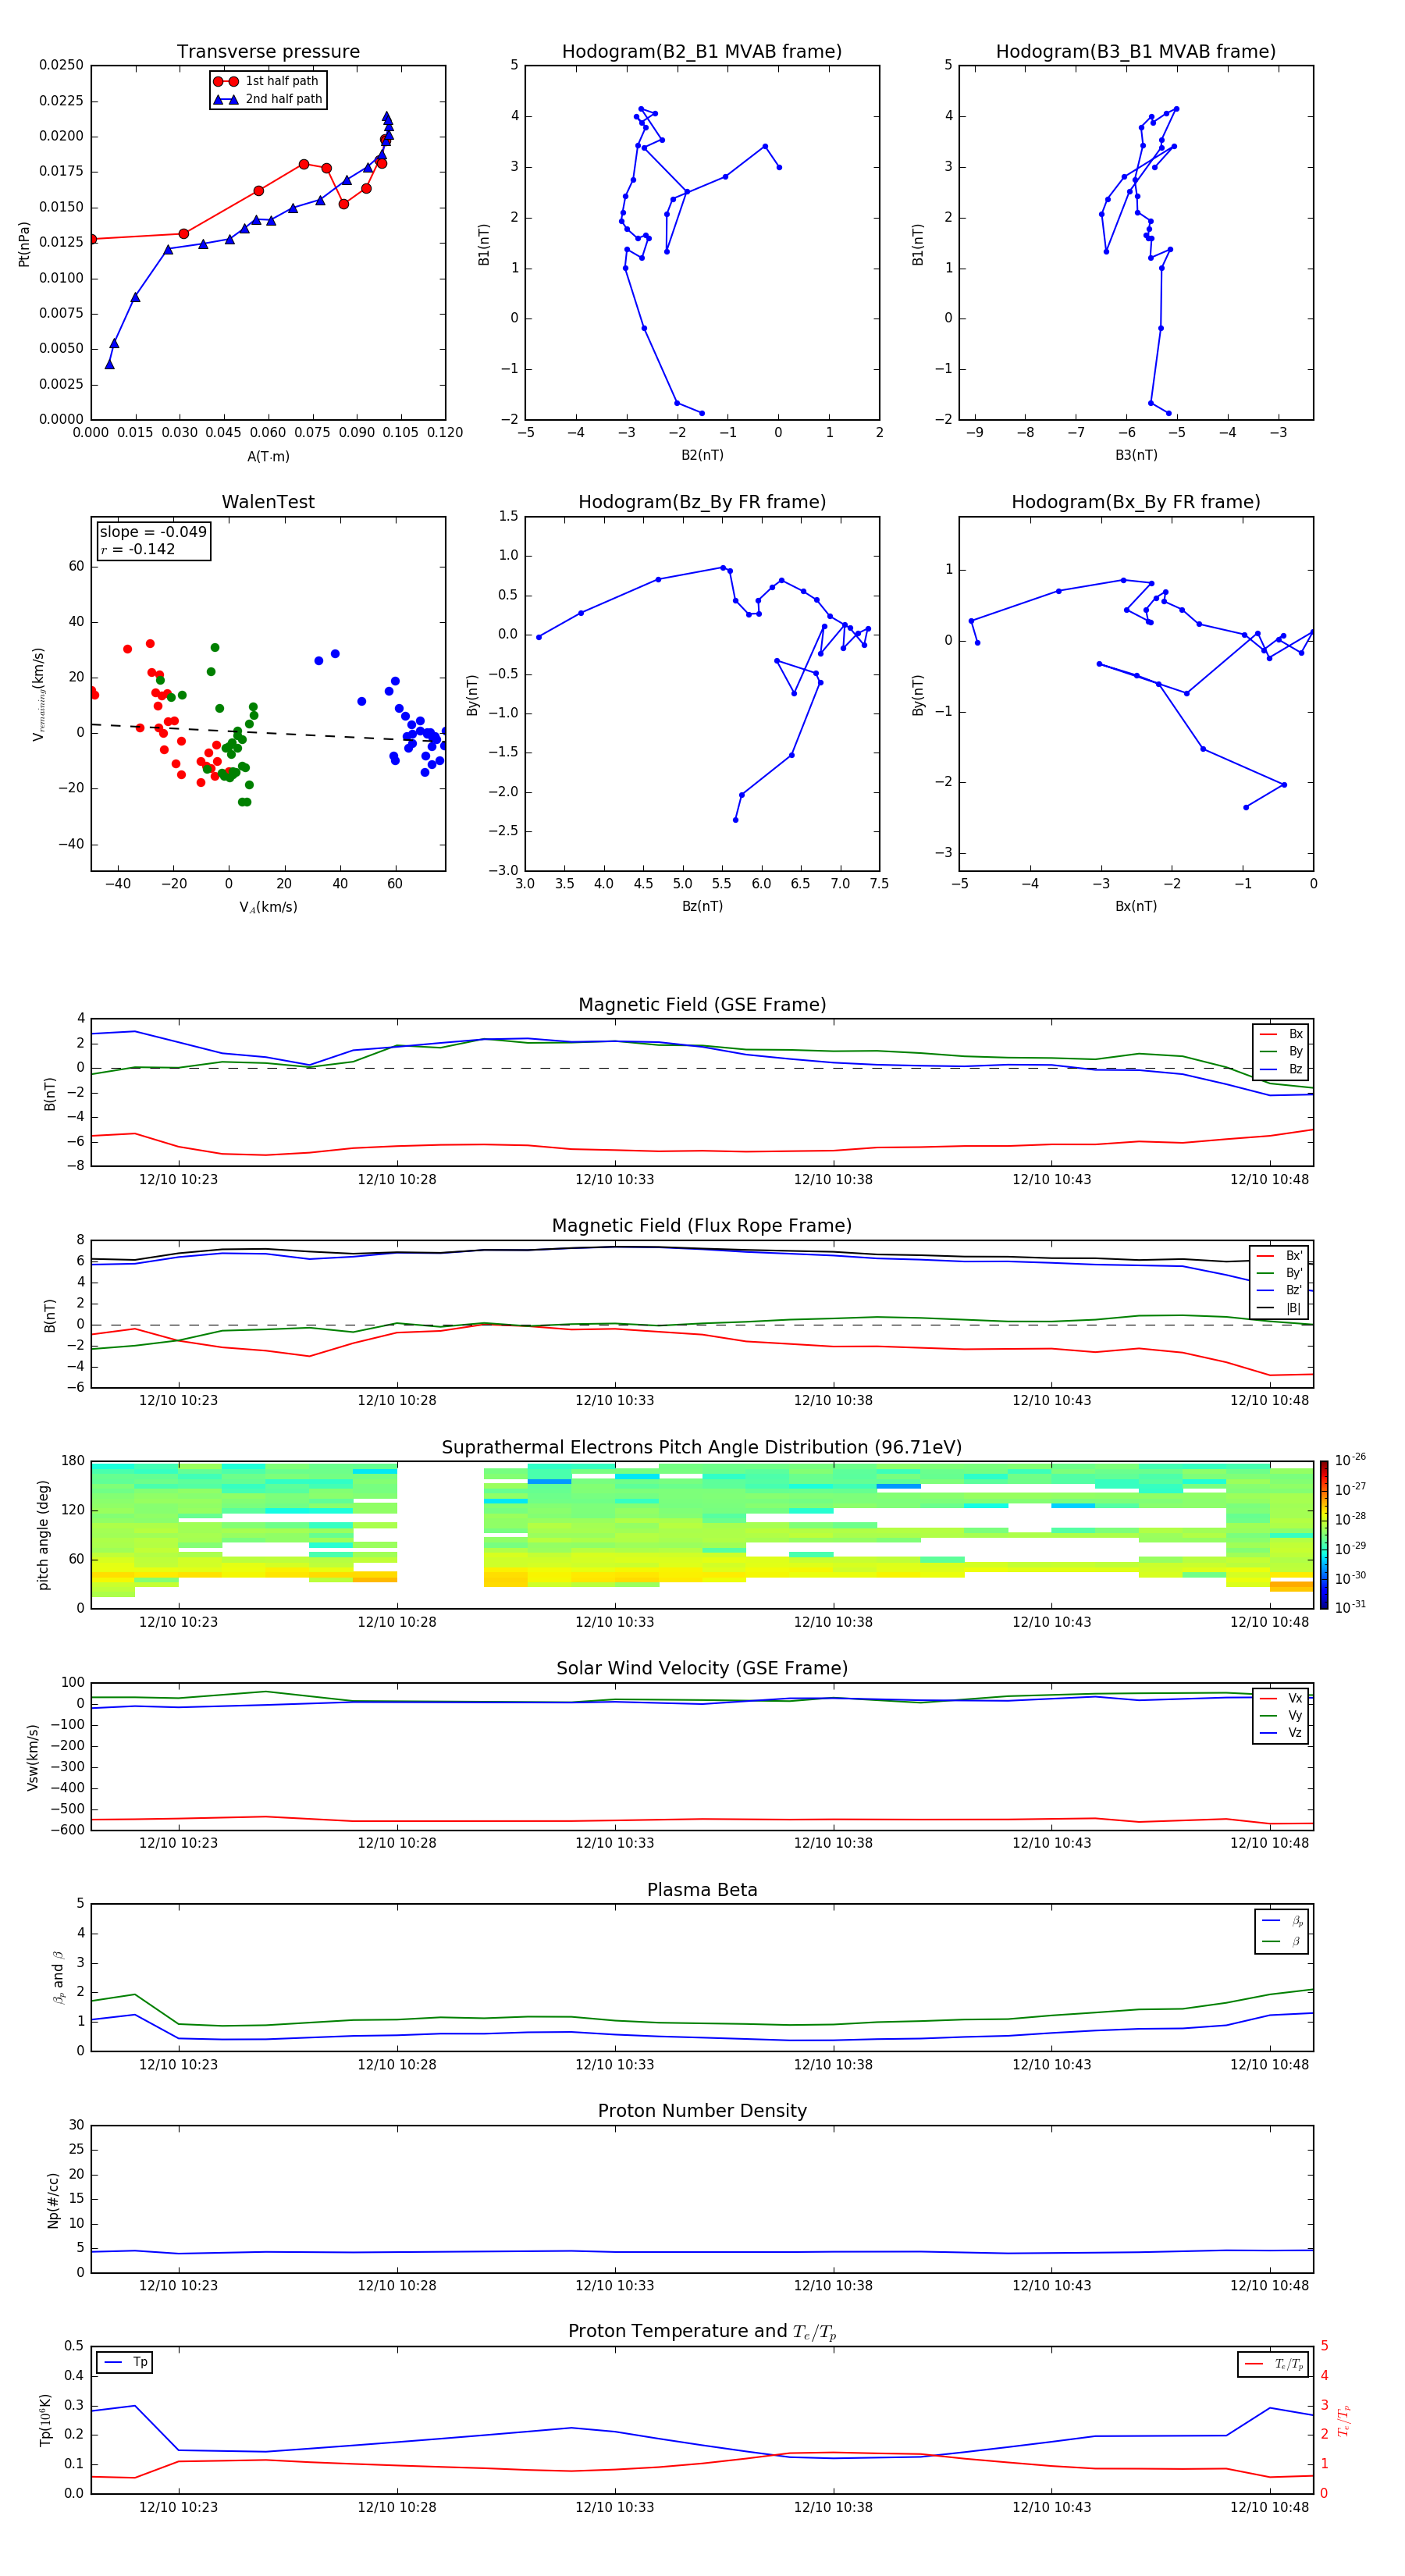Select the blue 'Bz' legend entry in GSE panel
1405x2576 pixels.
(1281, 1069)
